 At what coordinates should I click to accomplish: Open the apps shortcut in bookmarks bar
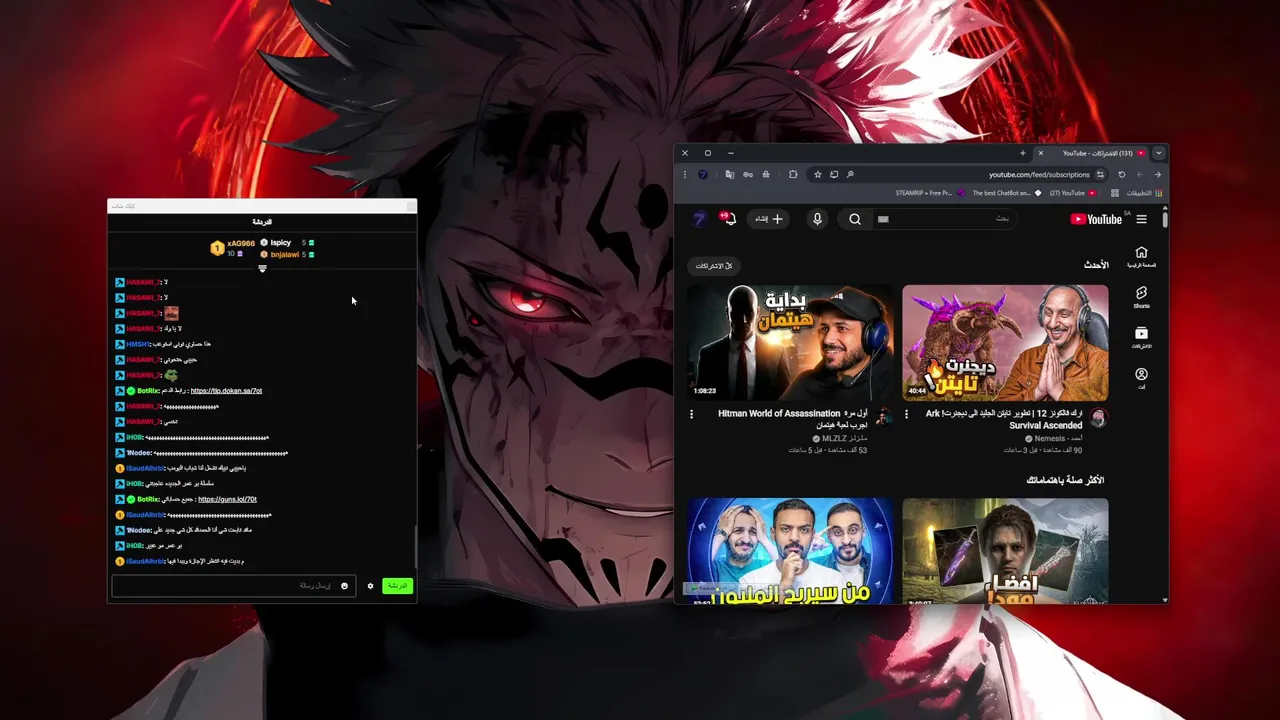1145,193
